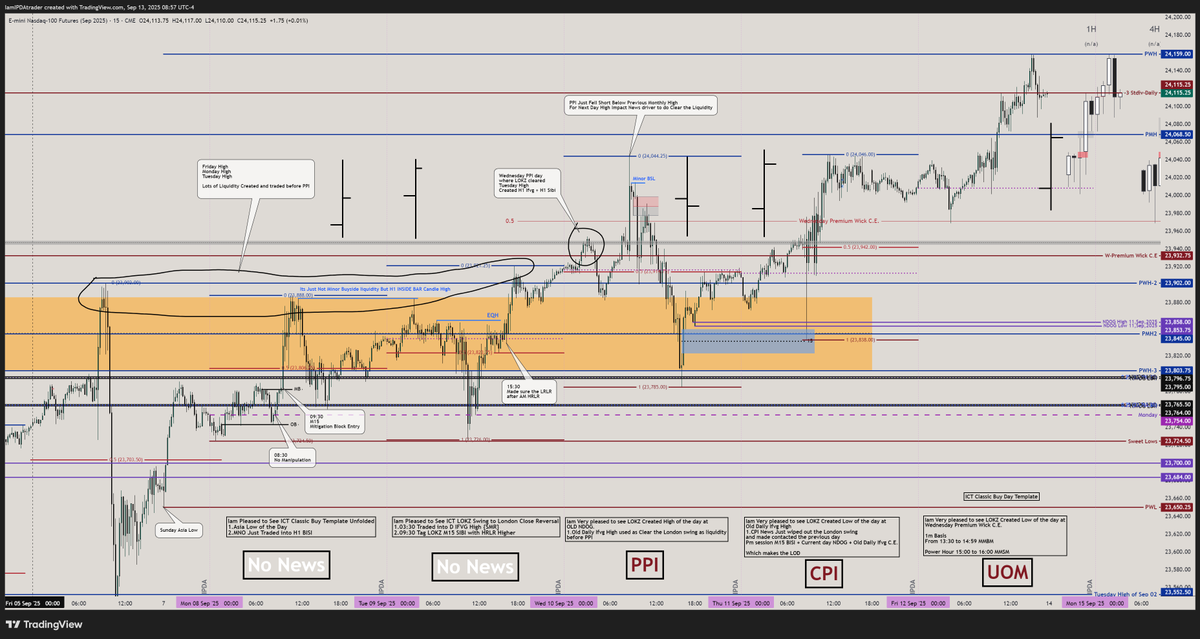This screenshot has height=639, width=1200.
Task: Click the PPI text box
Action: click(x=643, y=567)
